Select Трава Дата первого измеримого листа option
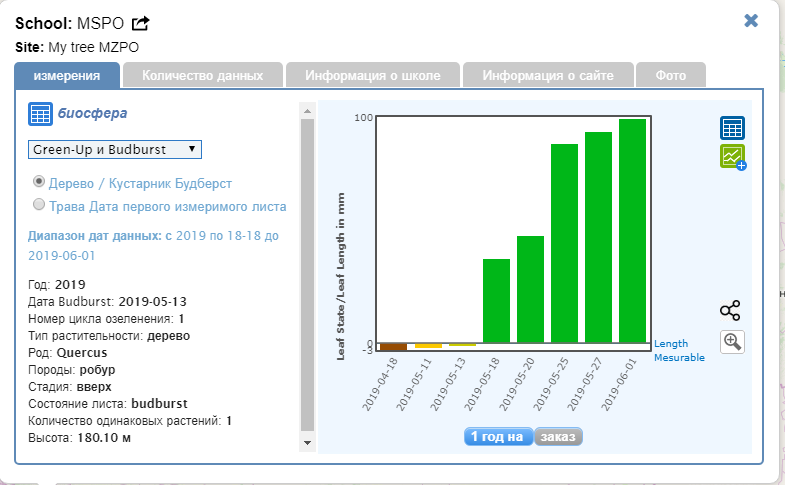785x485 pixels. point(39,205)
